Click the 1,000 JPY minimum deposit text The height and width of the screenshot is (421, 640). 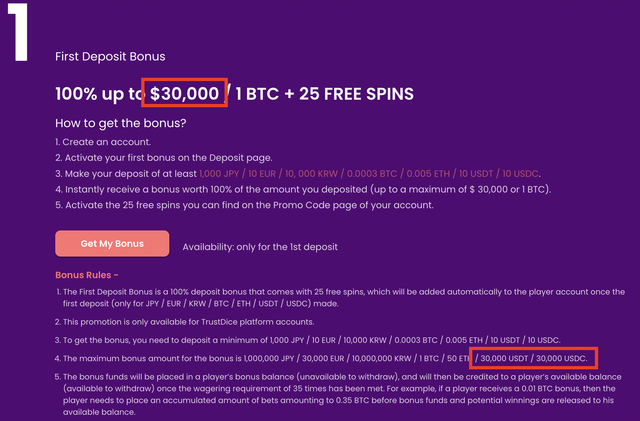pyautogui.click(x=219, y=174)
